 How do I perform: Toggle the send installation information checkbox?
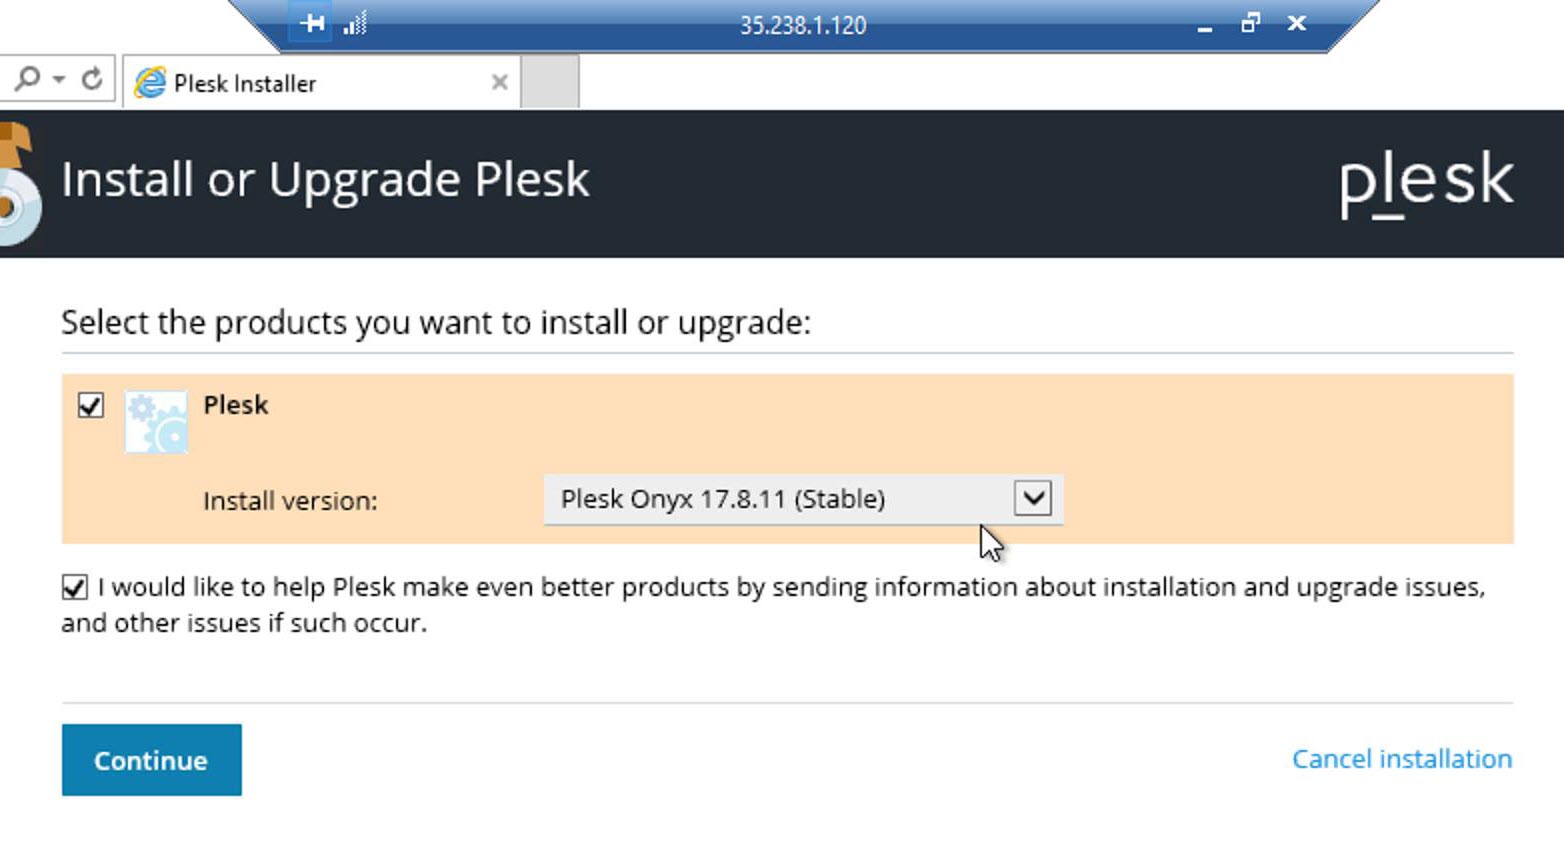point(75,587)
